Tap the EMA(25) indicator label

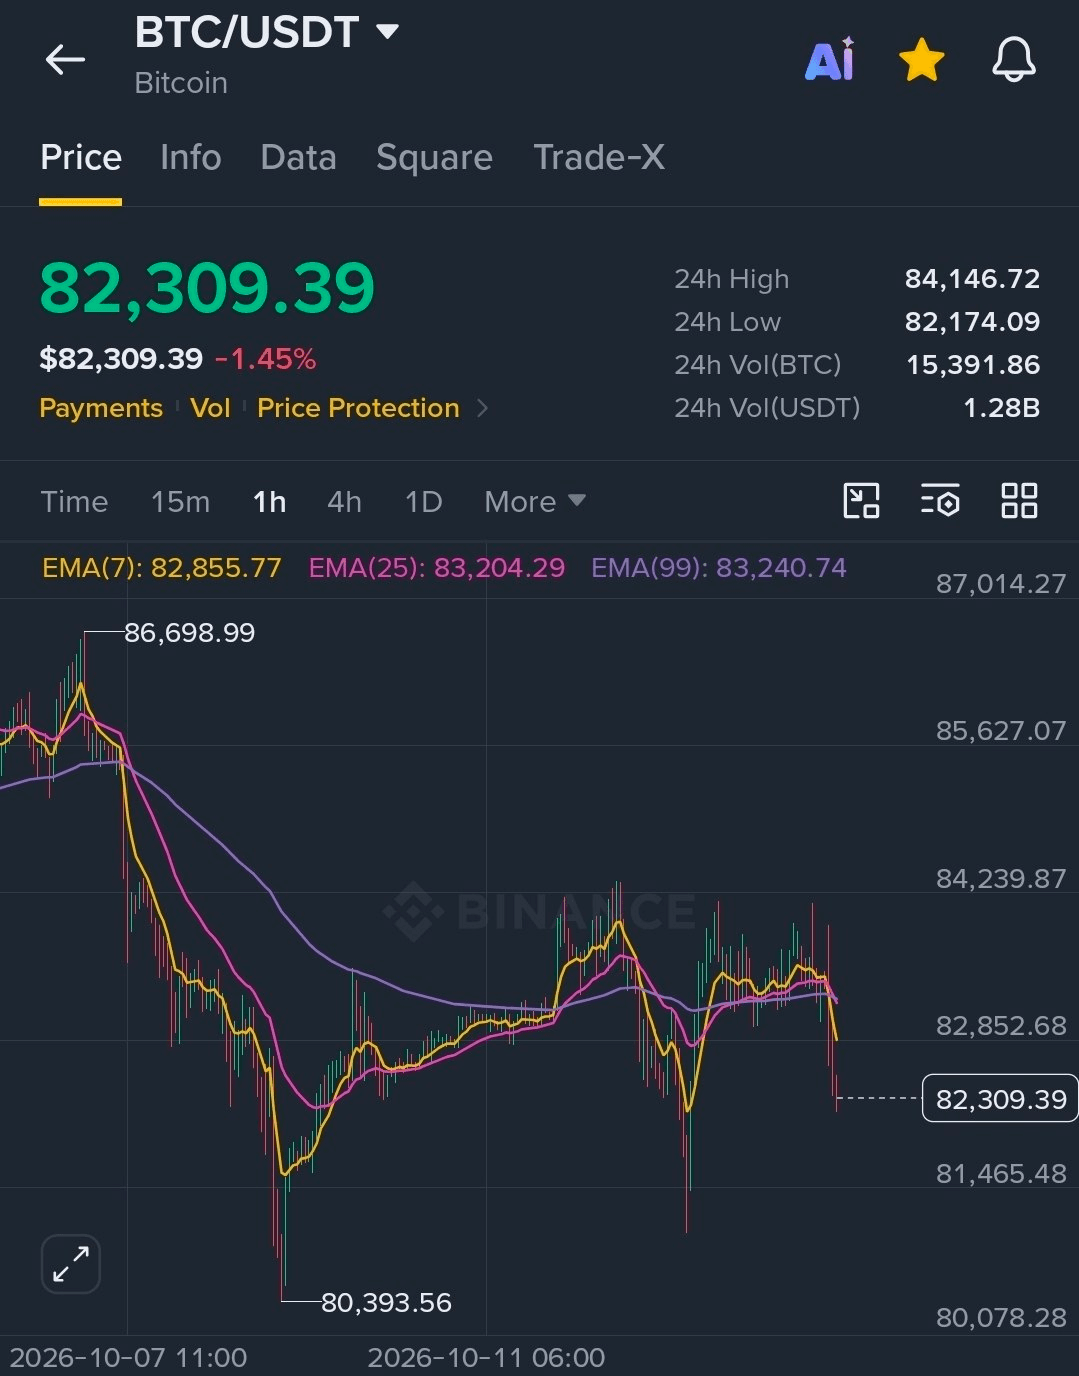point(437,568)
